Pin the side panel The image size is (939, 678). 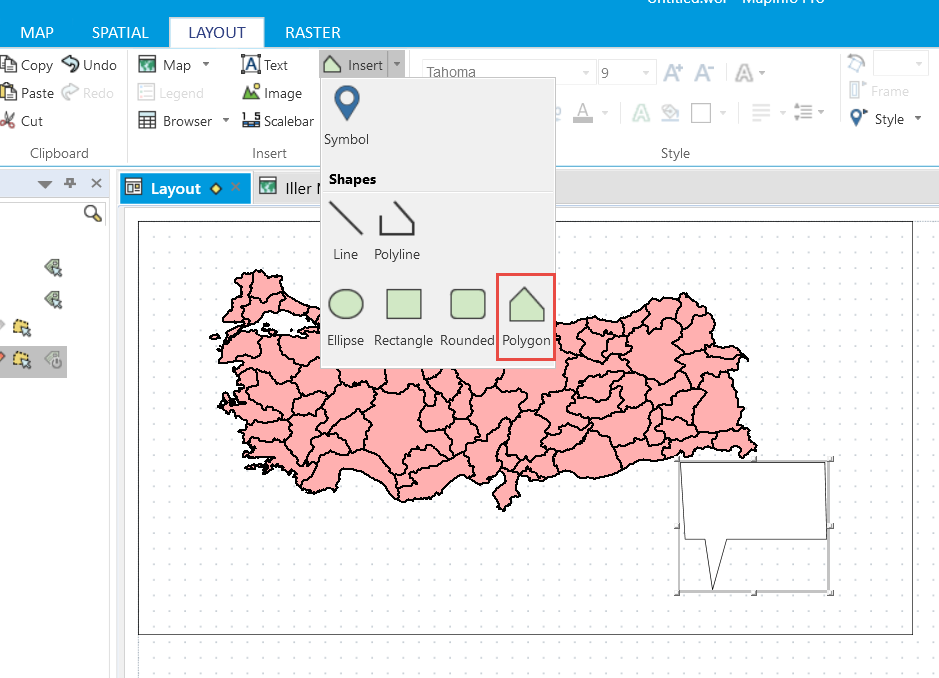point(70,183)
